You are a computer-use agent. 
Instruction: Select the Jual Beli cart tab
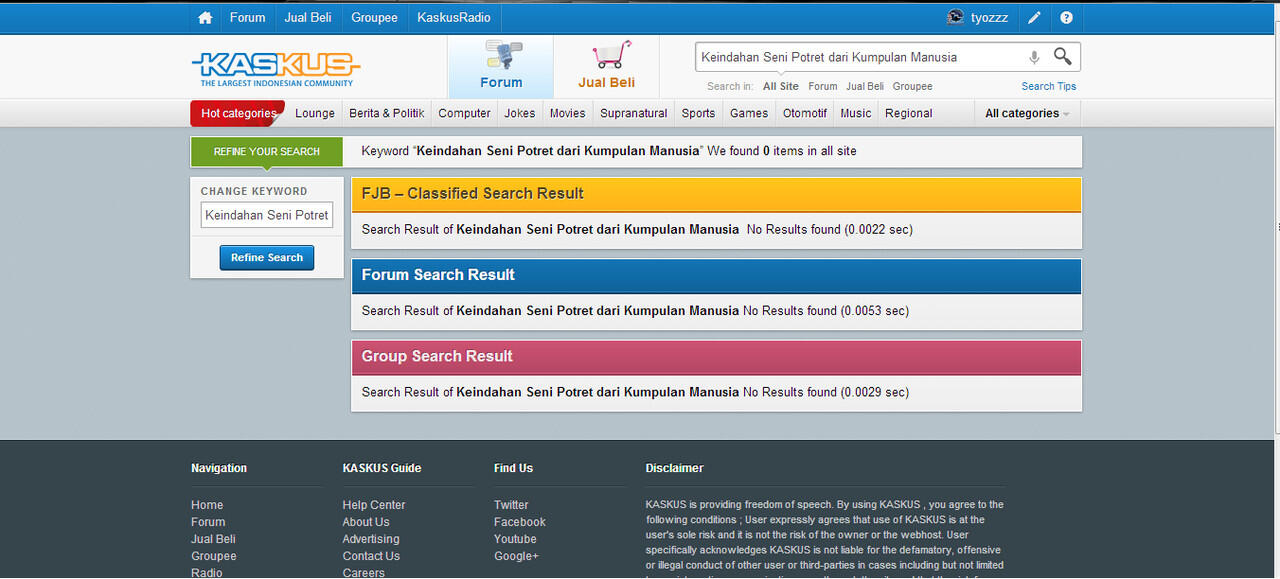click(x=606, y=67)
